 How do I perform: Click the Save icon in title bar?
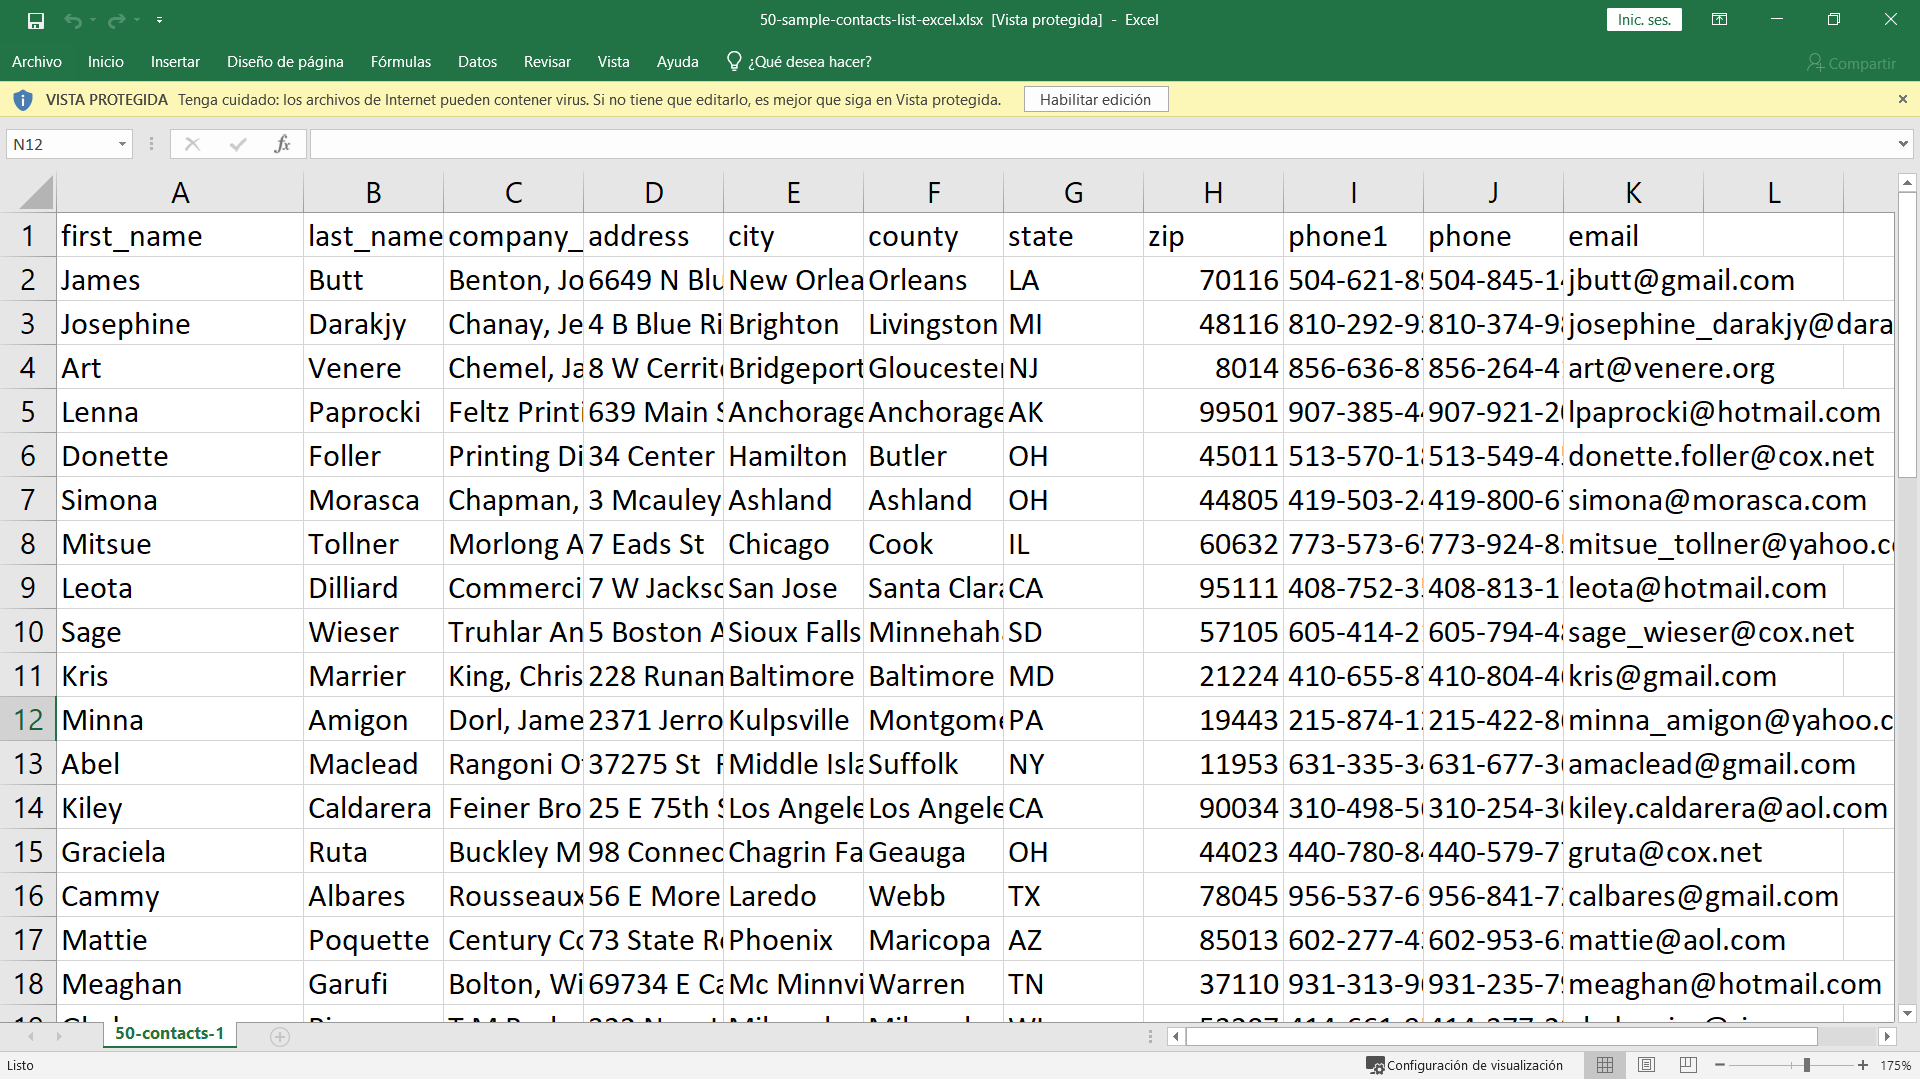click(36, 20)
